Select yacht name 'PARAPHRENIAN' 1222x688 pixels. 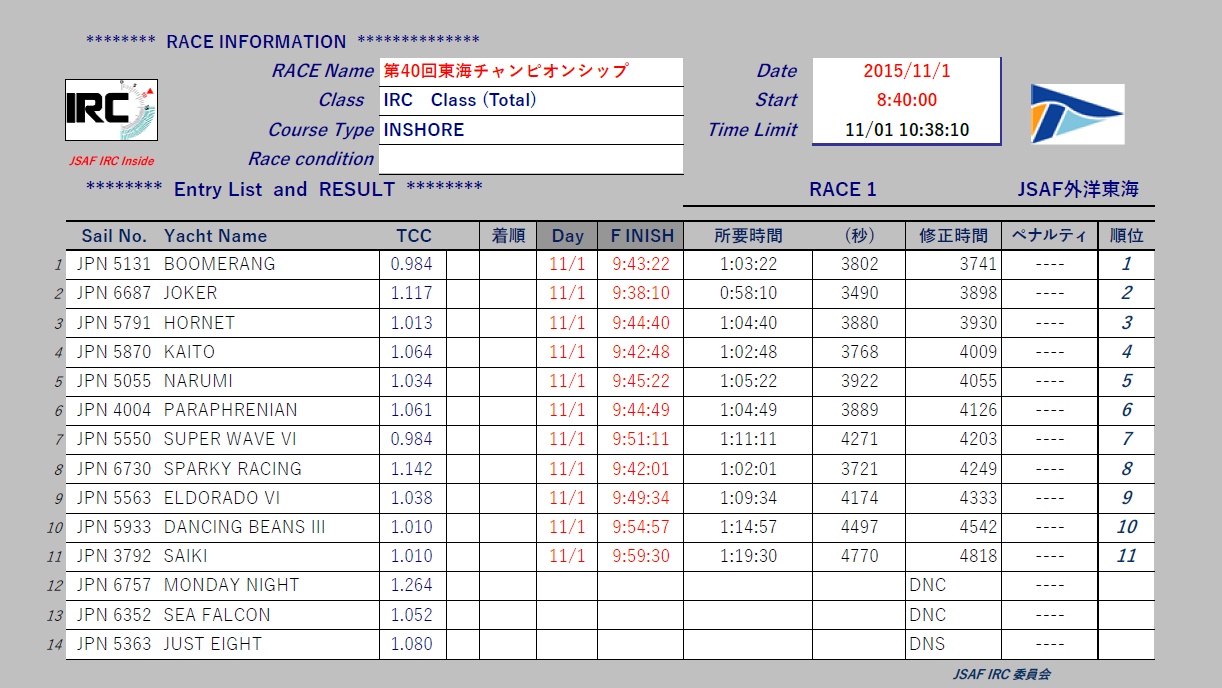pyautogui.click(x=230, y=410)
